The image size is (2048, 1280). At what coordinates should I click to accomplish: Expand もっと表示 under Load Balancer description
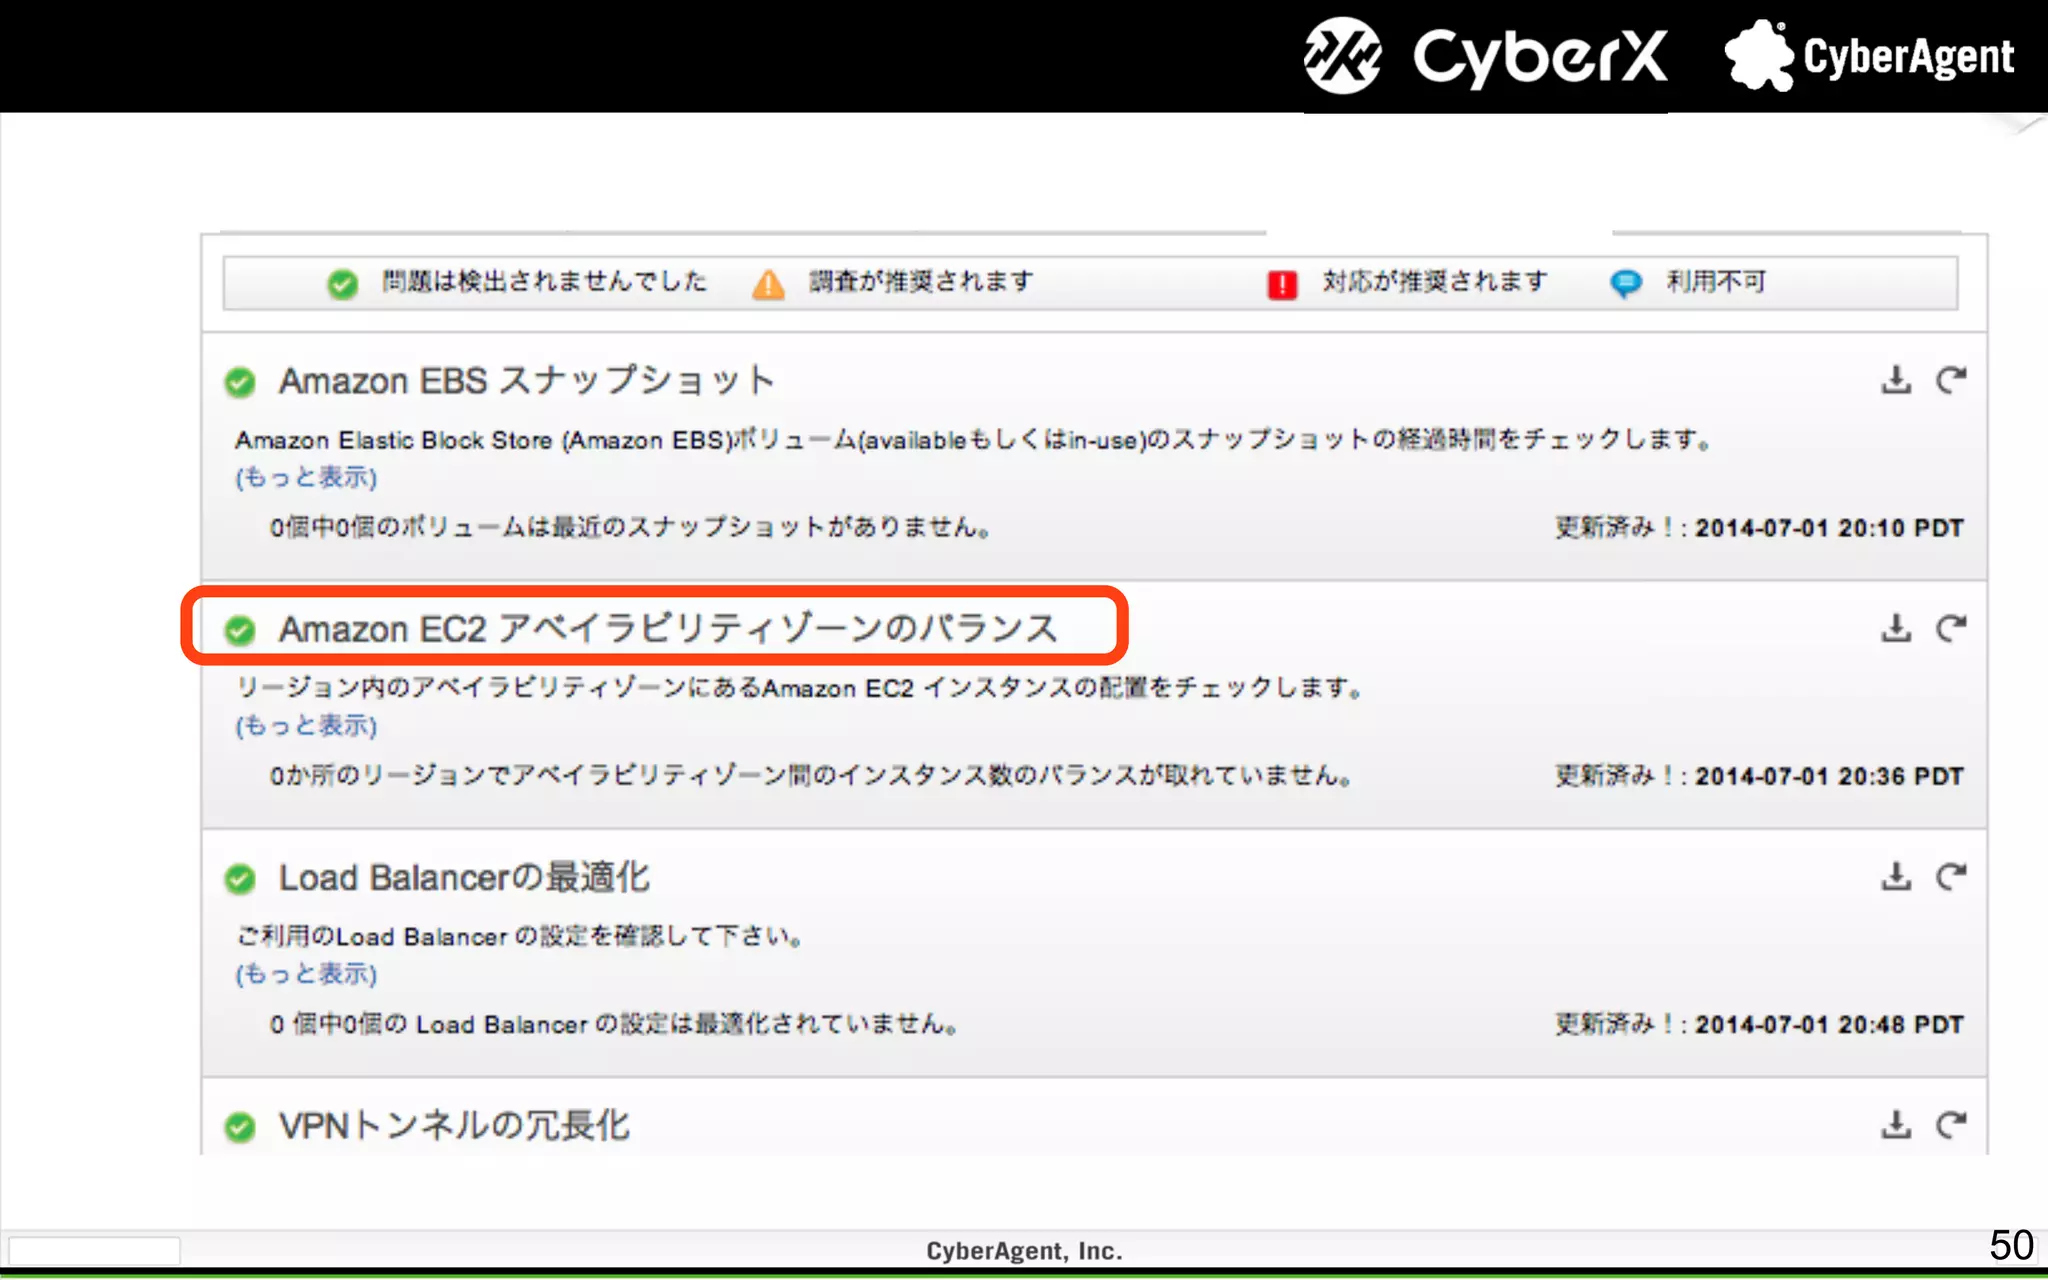[x=306, y=974]
